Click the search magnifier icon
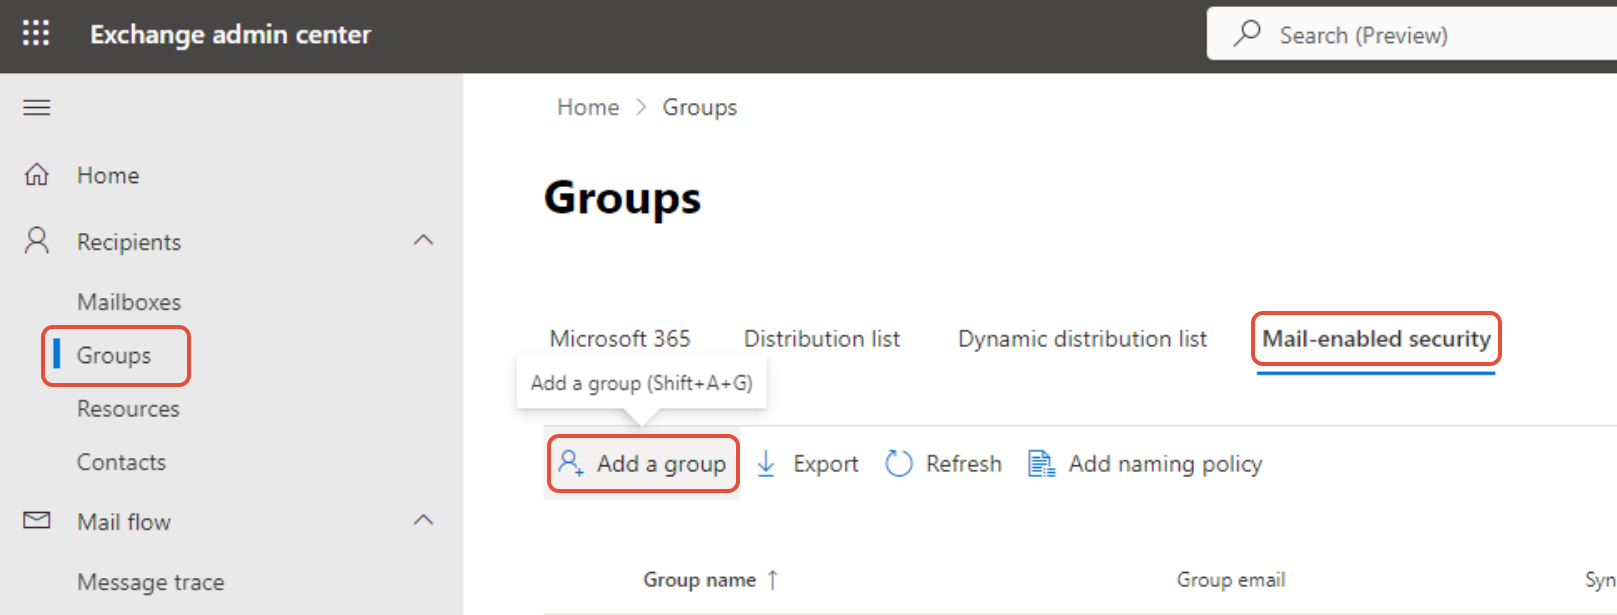Screen dimensions: 1617x615 tap(1247, 33)
